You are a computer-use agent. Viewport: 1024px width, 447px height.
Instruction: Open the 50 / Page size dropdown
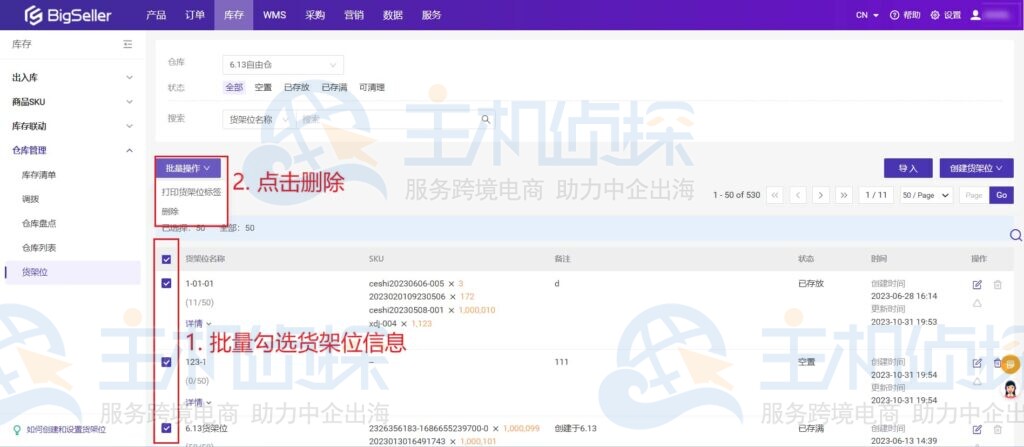coord(926,195)
